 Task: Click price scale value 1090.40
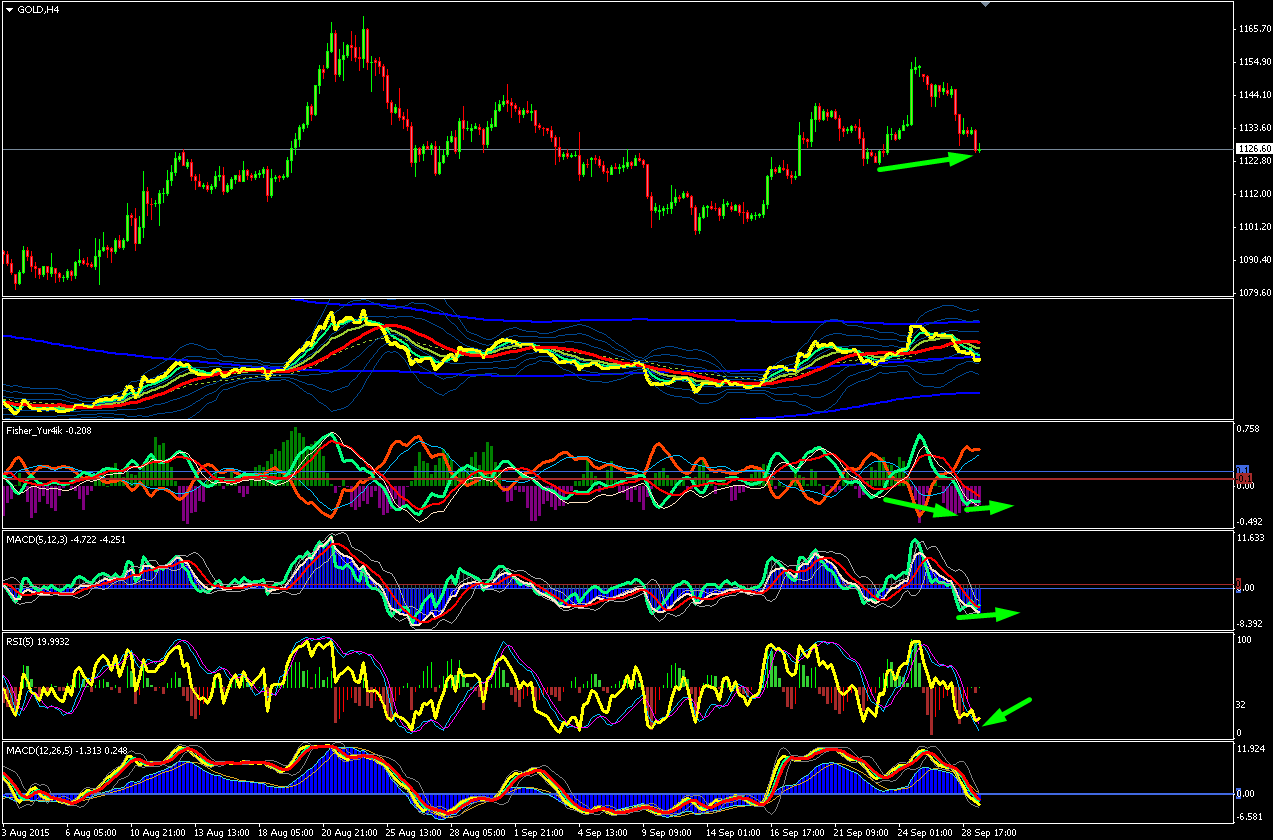coord(1253,260)
